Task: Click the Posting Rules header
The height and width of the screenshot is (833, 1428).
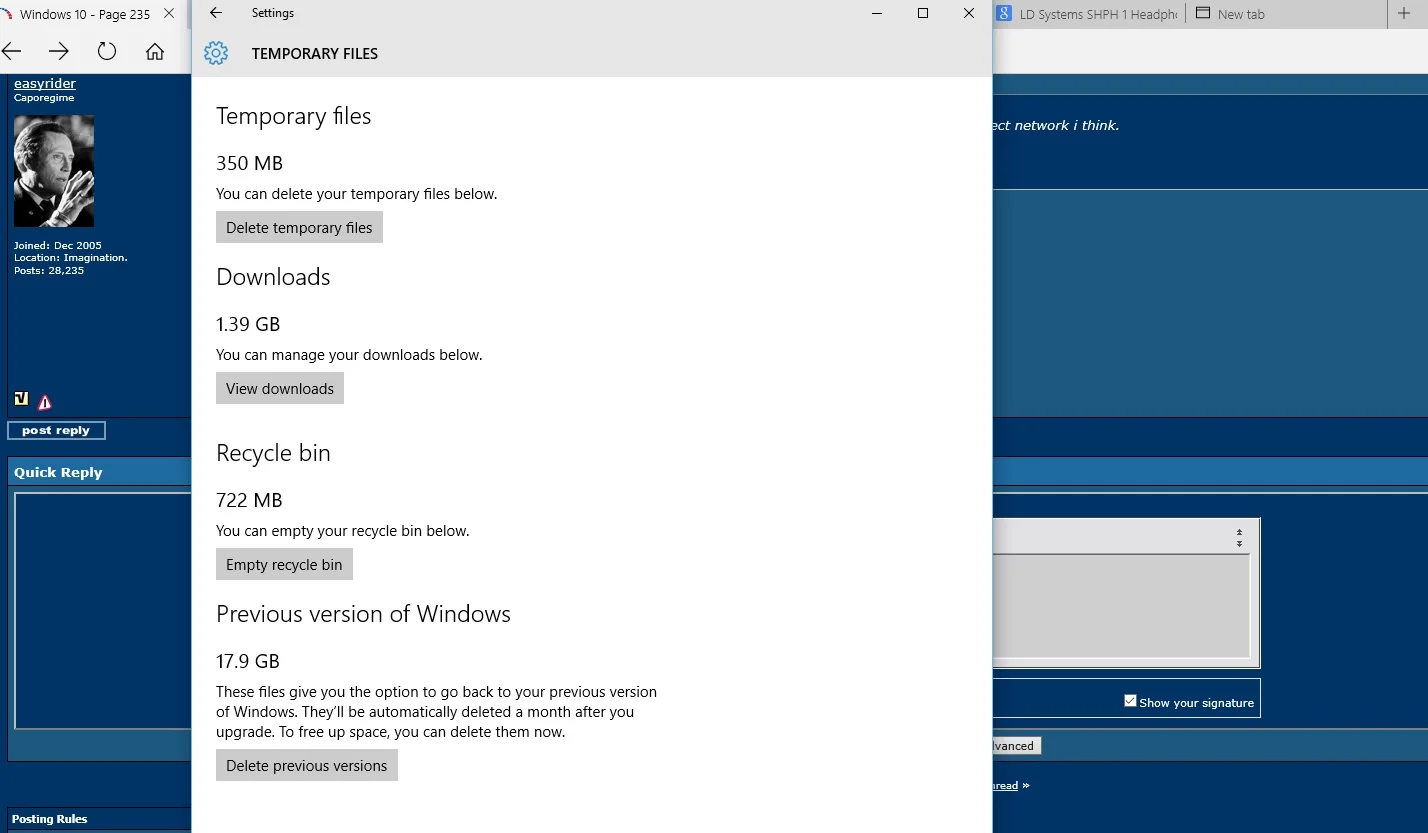Action: coord(49,819)
